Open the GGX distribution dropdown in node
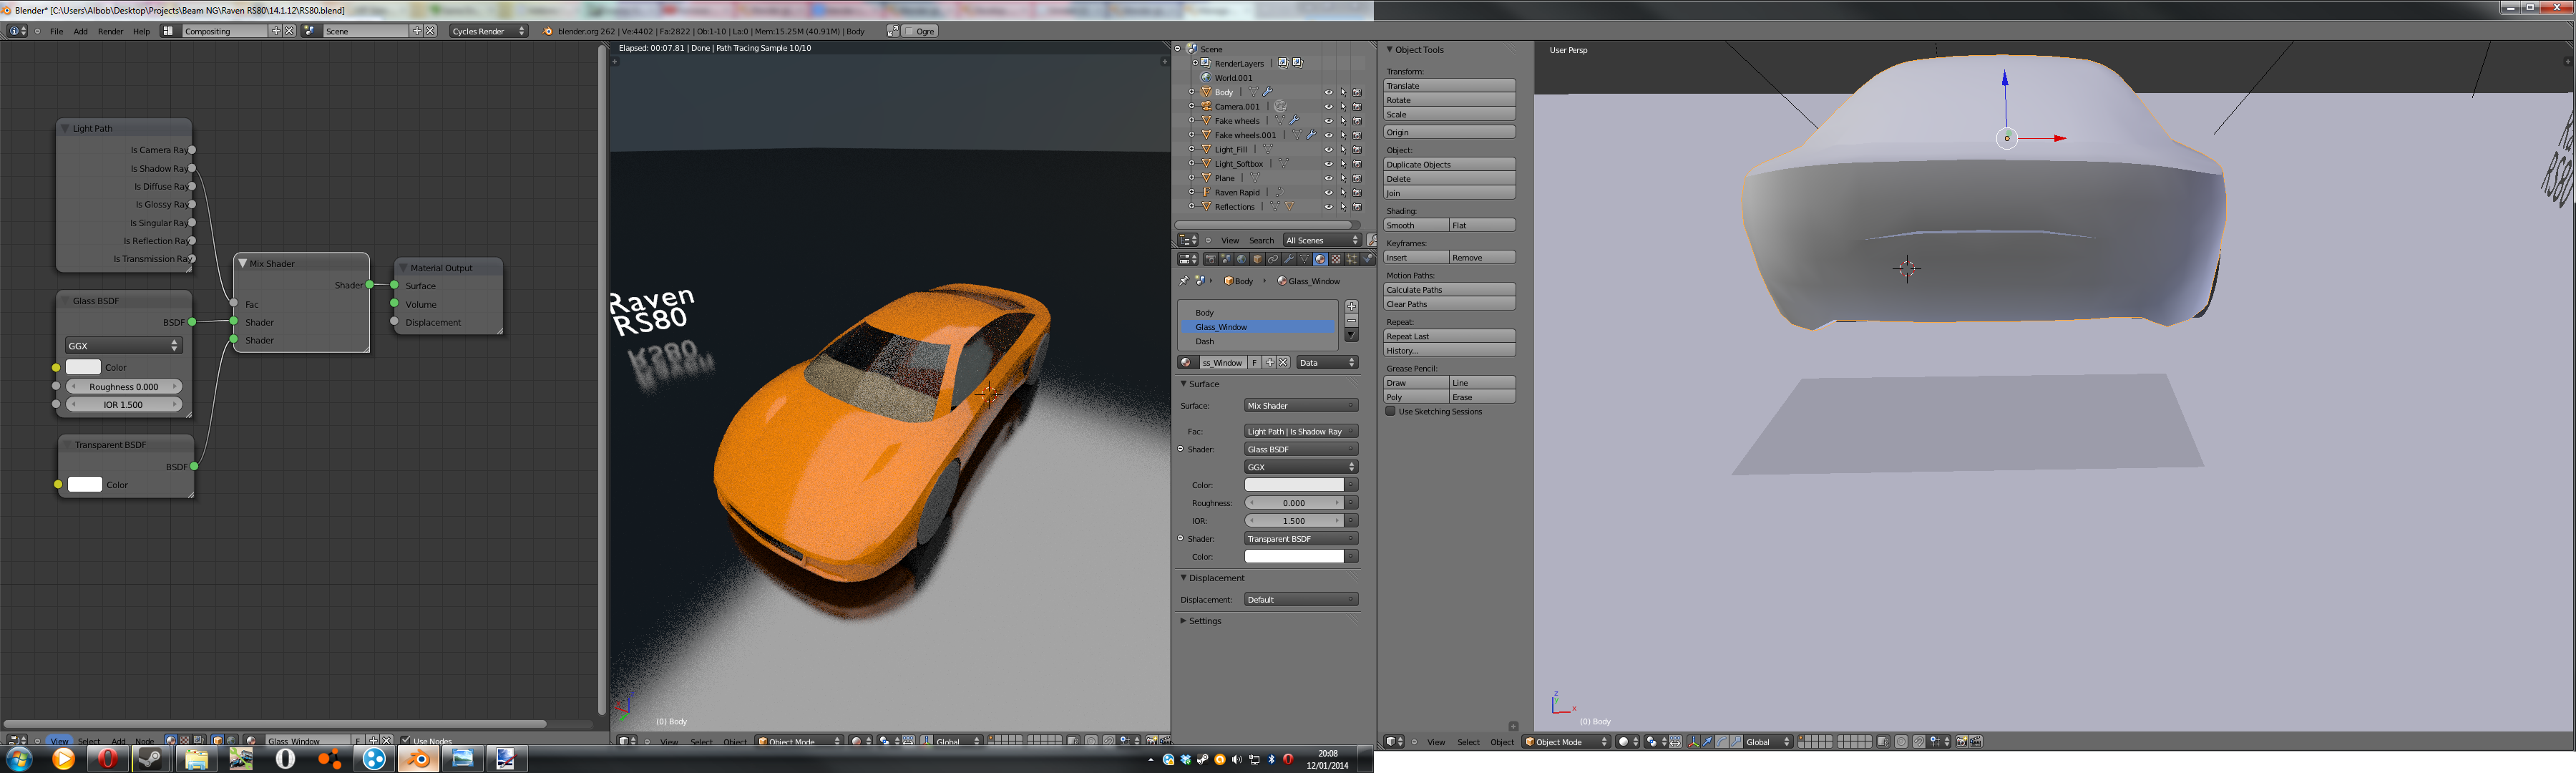 pyautogui.click(x=123, y=345)
